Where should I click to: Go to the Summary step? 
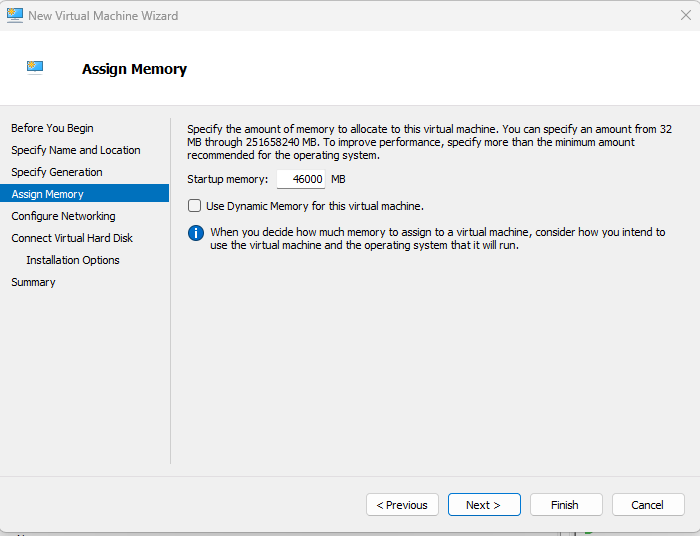click(33, 282)
